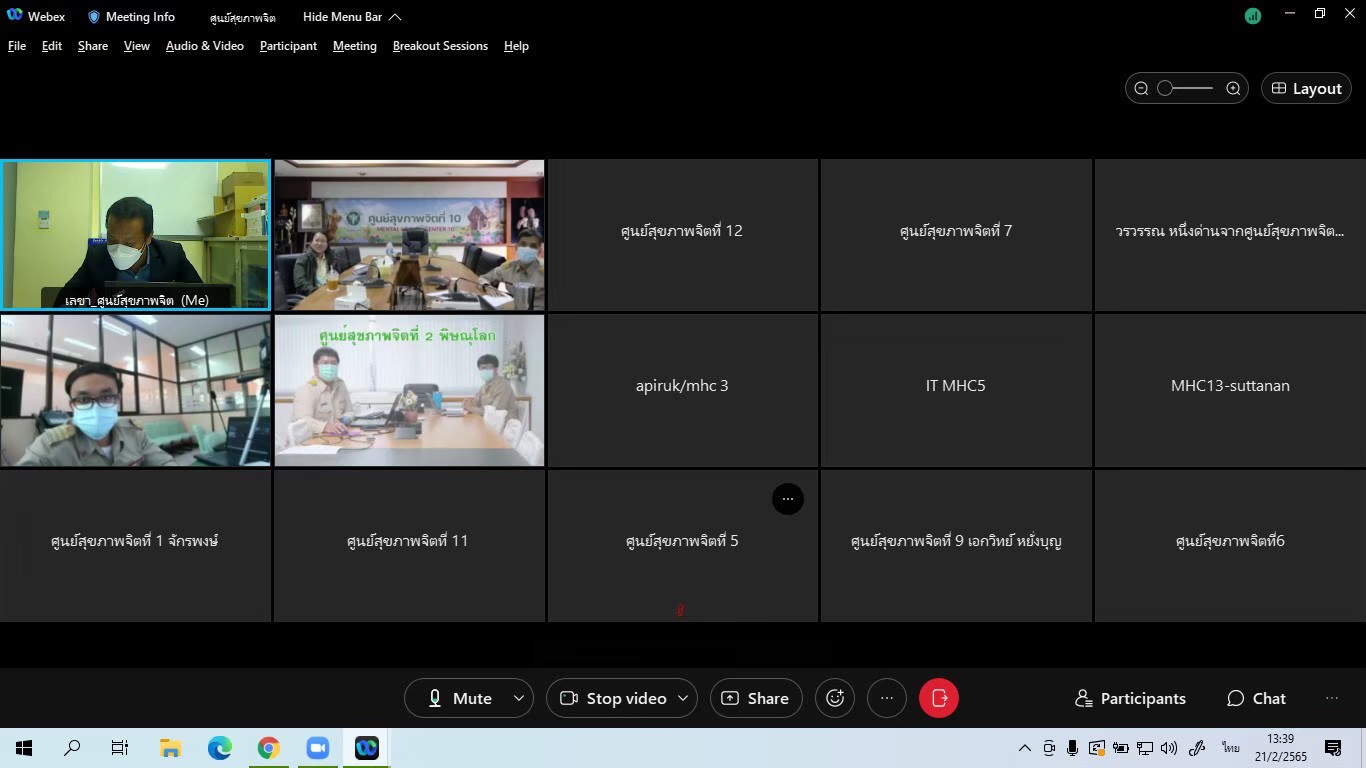Click the zoom out magnifier icon
Image resolution: width=1366 pixels, height=768 pixels.
click(x=1141, y=88)
